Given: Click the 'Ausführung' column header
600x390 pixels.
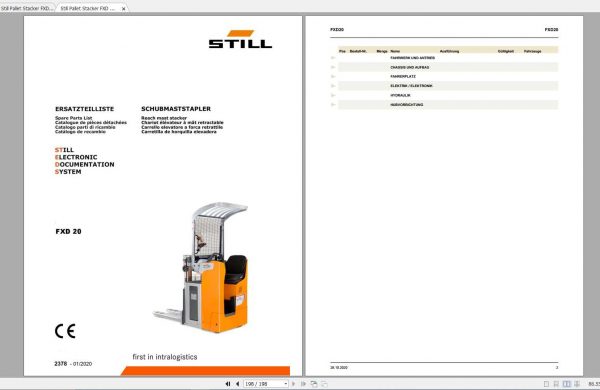Looking at the screenshot, I should (x=449, y=51).
